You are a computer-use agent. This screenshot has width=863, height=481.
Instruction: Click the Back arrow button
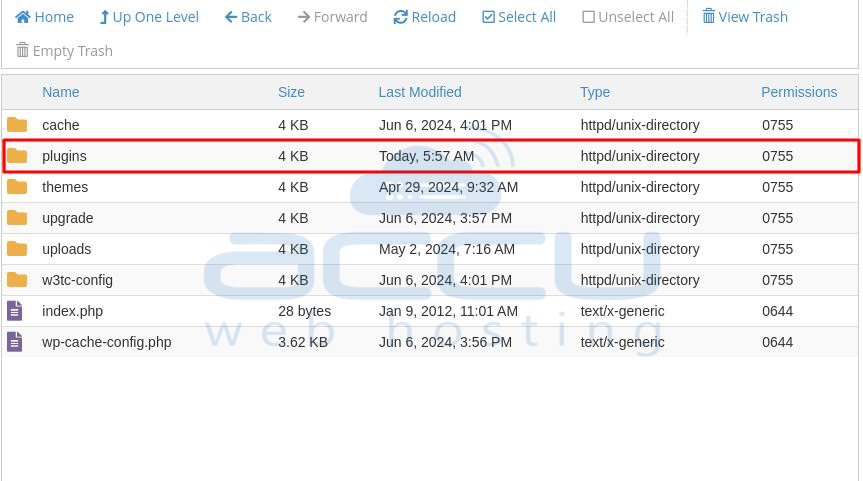pos(248,17)
